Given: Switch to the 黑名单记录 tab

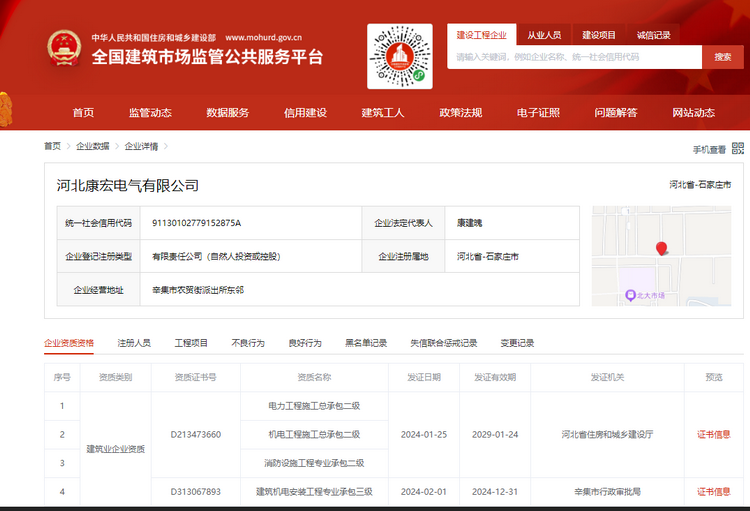Looking at the screenshot, I should [x=366, y=343].
